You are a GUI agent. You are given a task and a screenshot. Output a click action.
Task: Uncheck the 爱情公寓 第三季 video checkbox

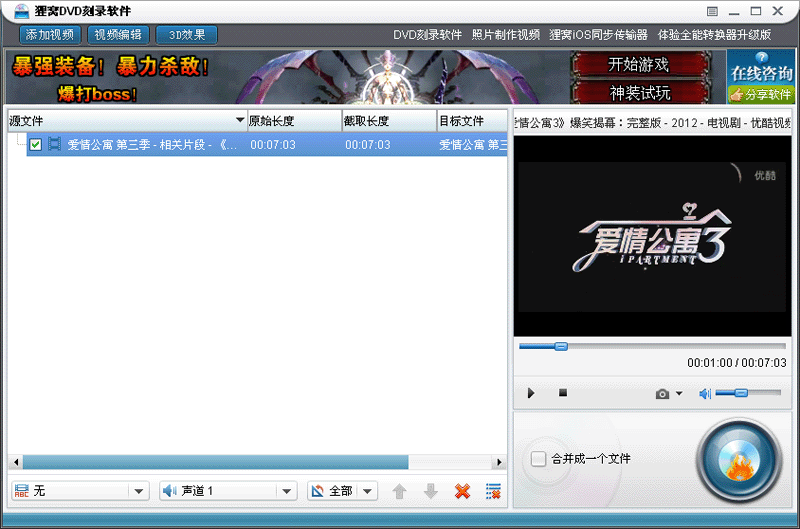(x=35, y=144)
